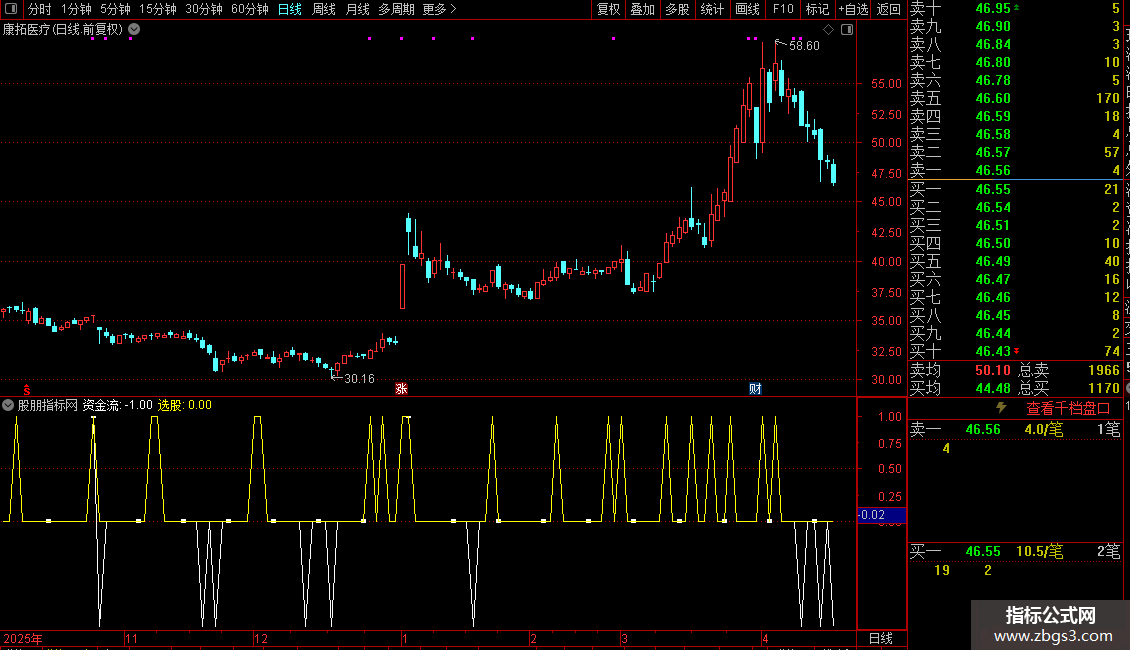
Task: Open F10 company info
Action: [783, 9]
